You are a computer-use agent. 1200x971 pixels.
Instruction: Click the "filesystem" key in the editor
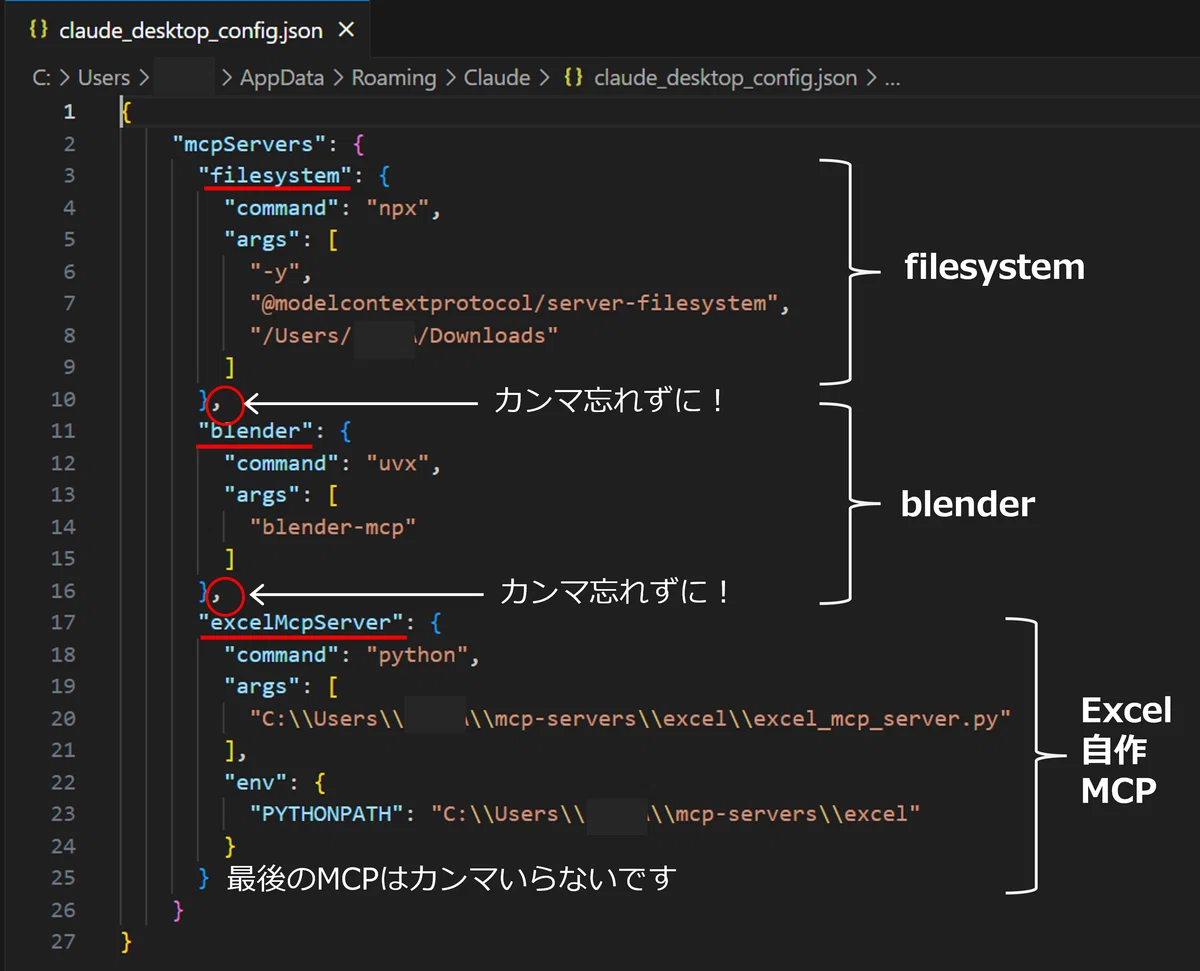[275, 176]
